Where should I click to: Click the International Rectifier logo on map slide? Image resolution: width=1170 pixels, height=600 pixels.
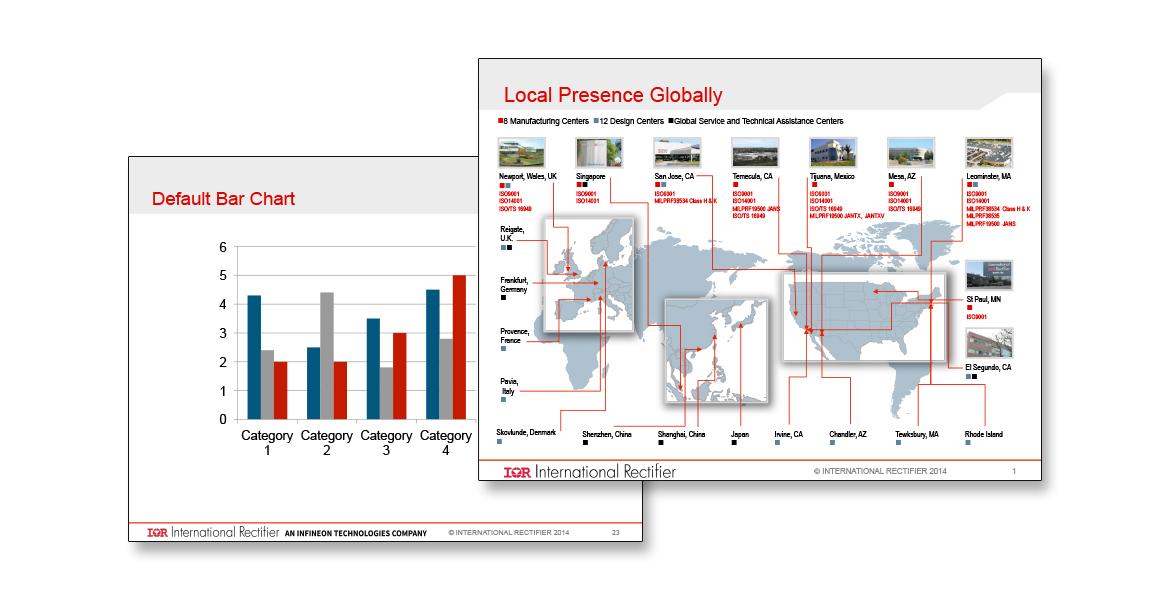590,471
